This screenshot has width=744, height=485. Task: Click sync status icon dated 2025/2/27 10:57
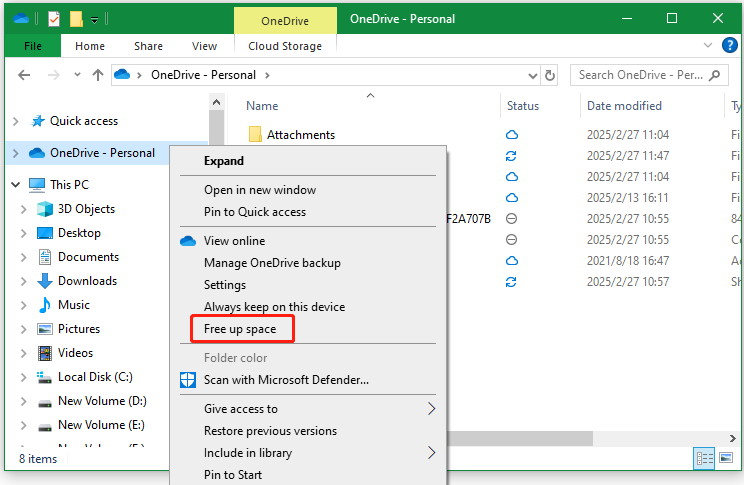click(x=511, y=282)
